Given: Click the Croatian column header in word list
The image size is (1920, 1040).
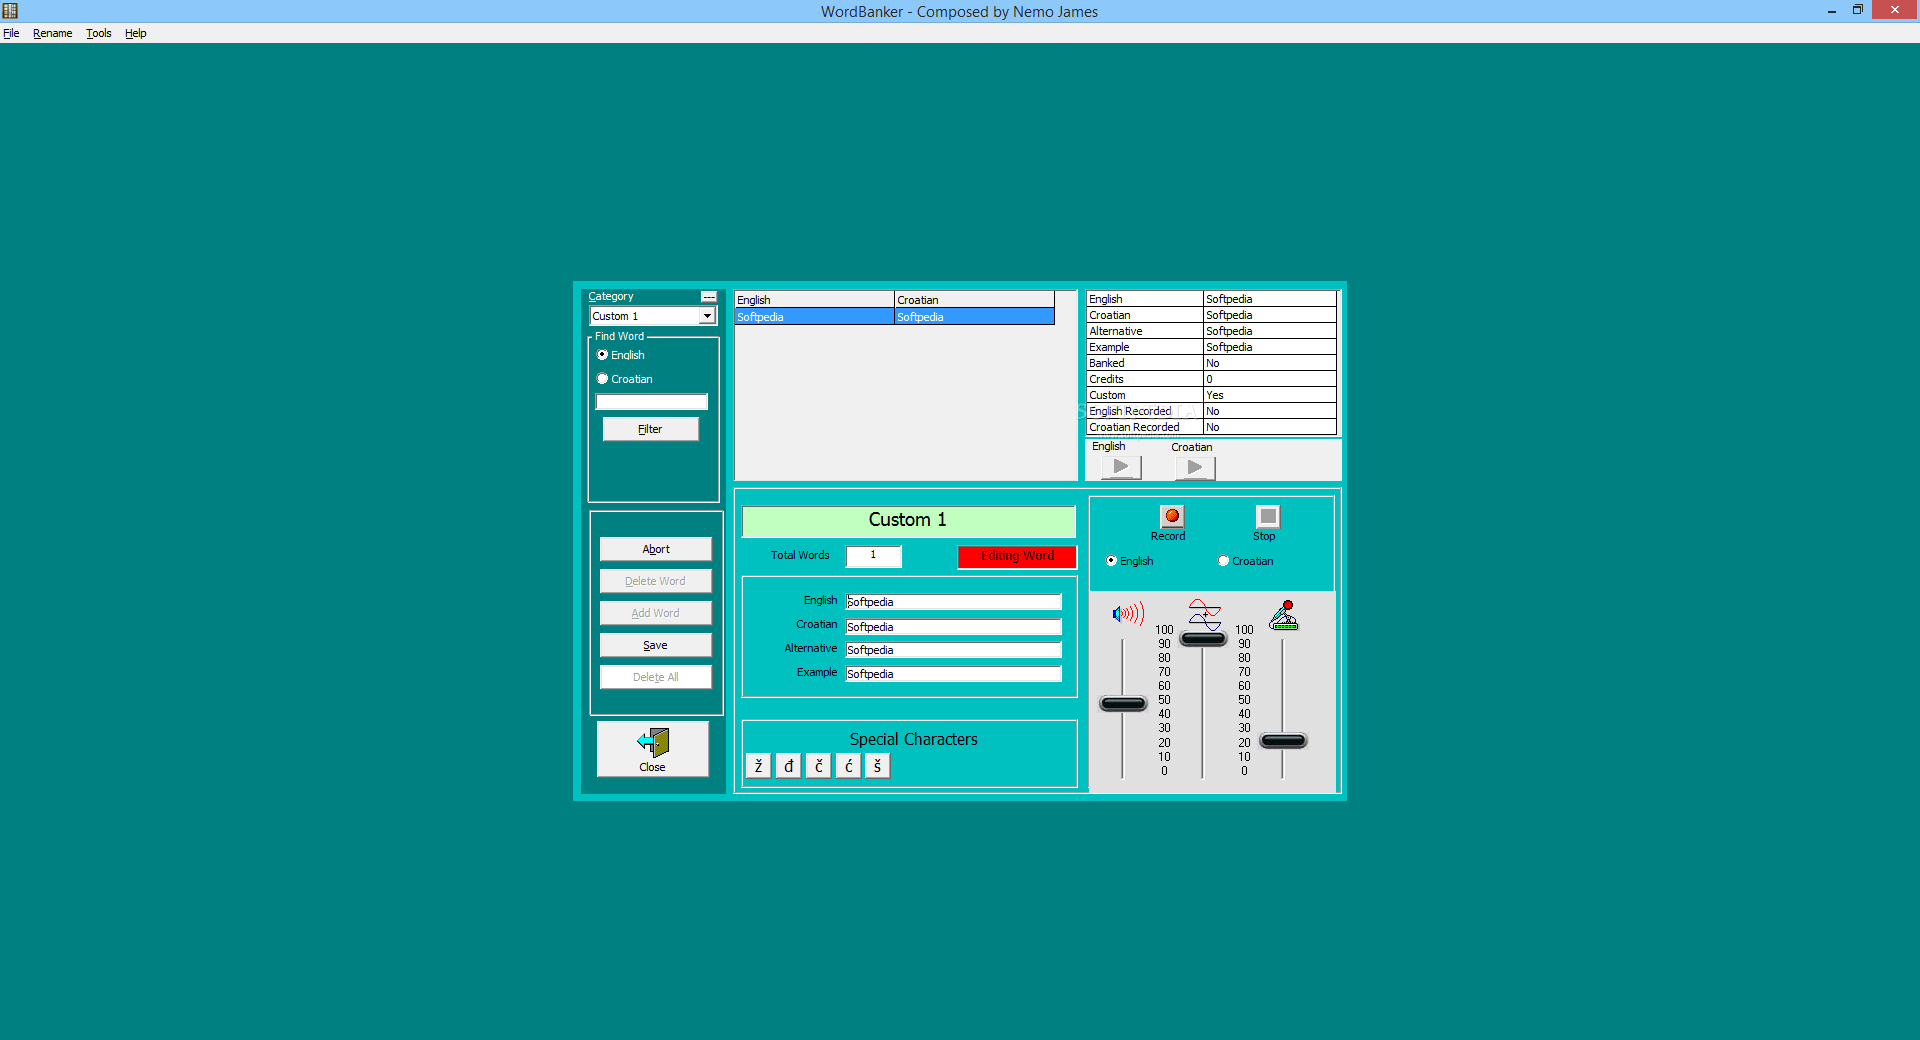Looking at the screenshot, I should (x=974, y=300).
